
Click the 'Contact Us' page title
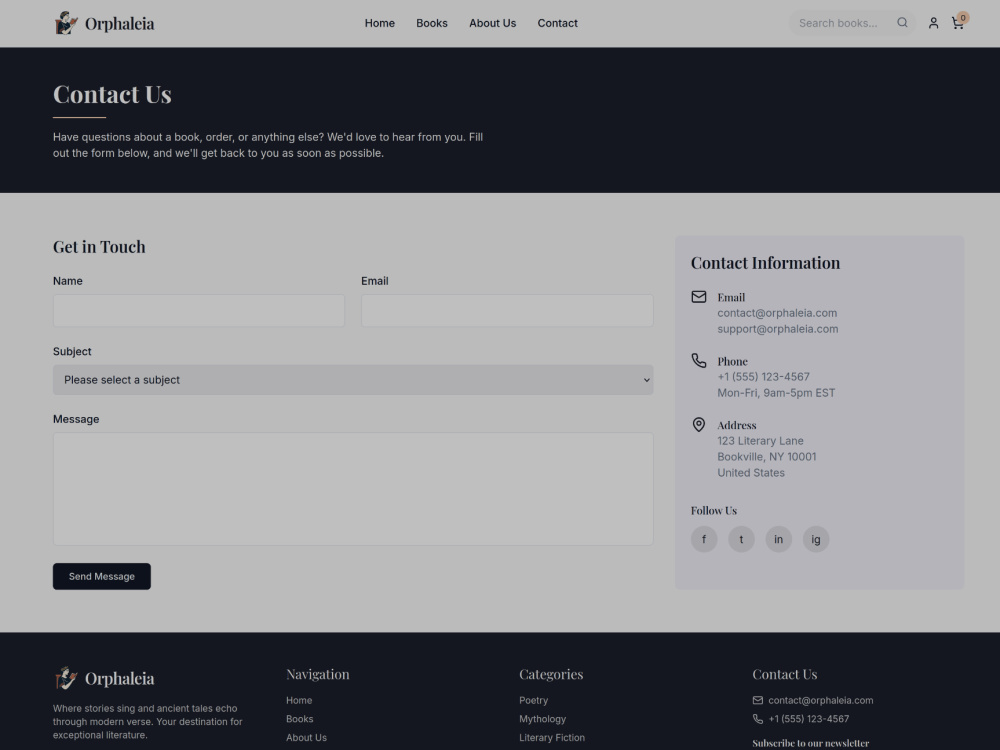tap(112, 94)
